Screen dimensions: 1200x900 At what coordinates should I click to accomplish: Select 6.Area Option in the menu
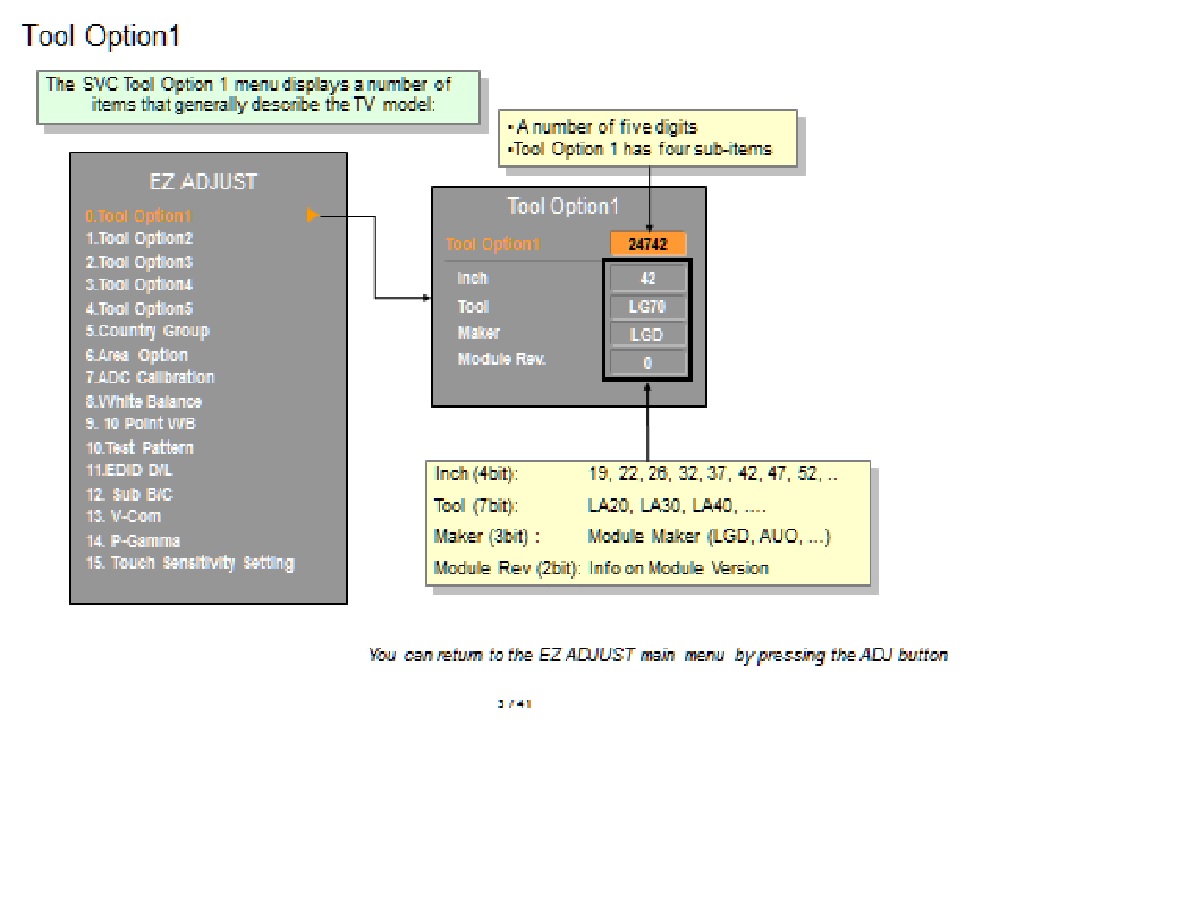136,355
